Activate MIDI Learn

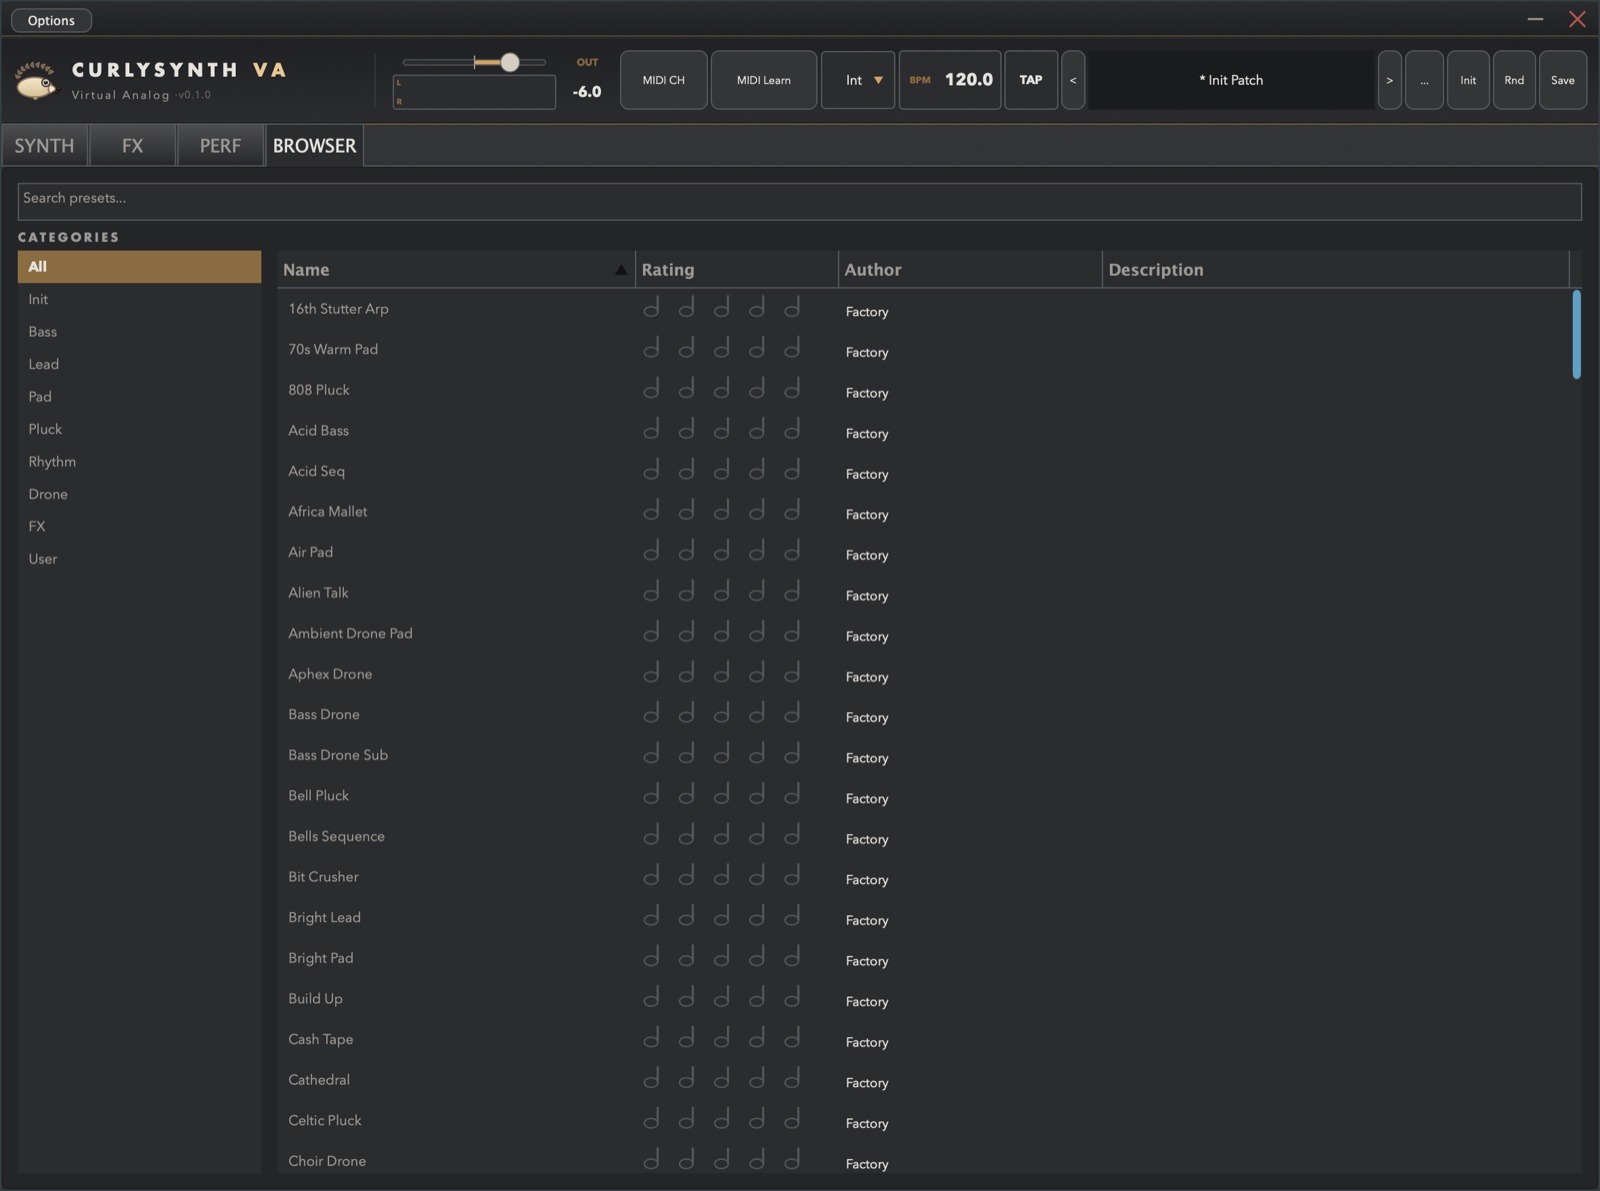[764, 80]
